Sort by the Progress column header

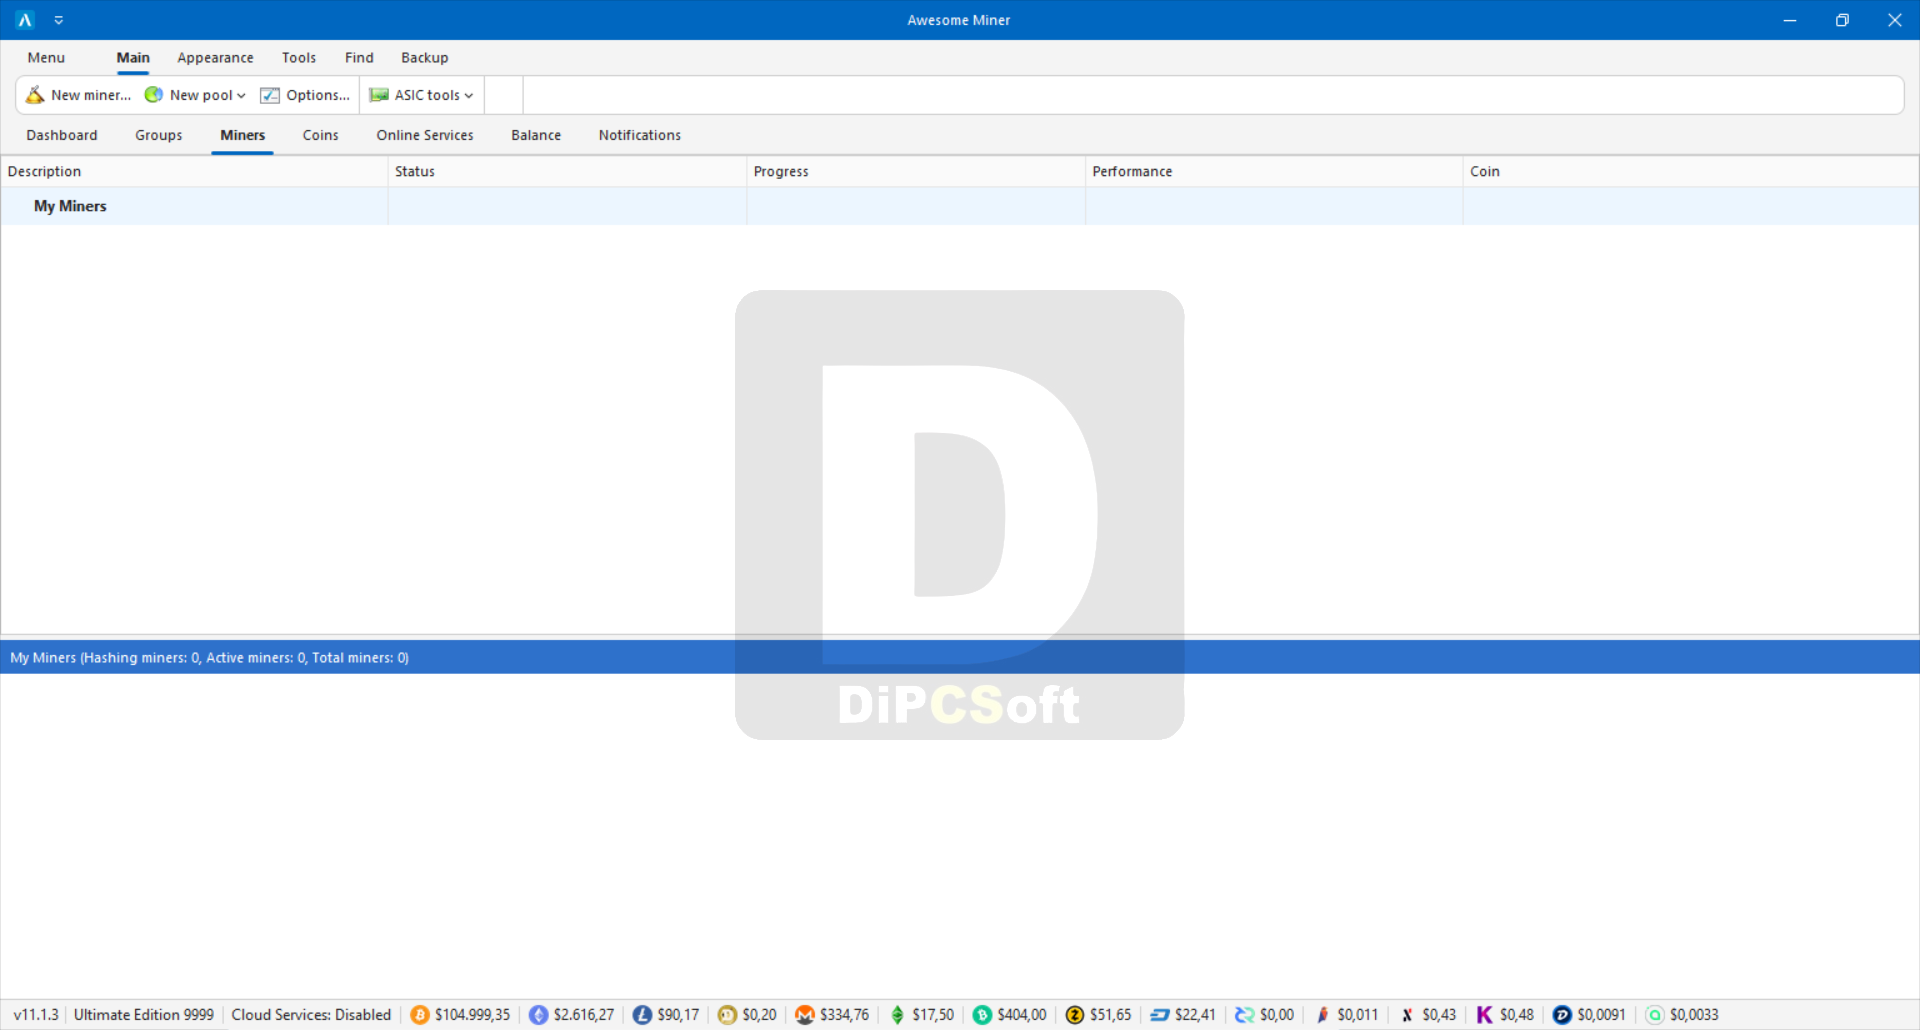(916, 172)
